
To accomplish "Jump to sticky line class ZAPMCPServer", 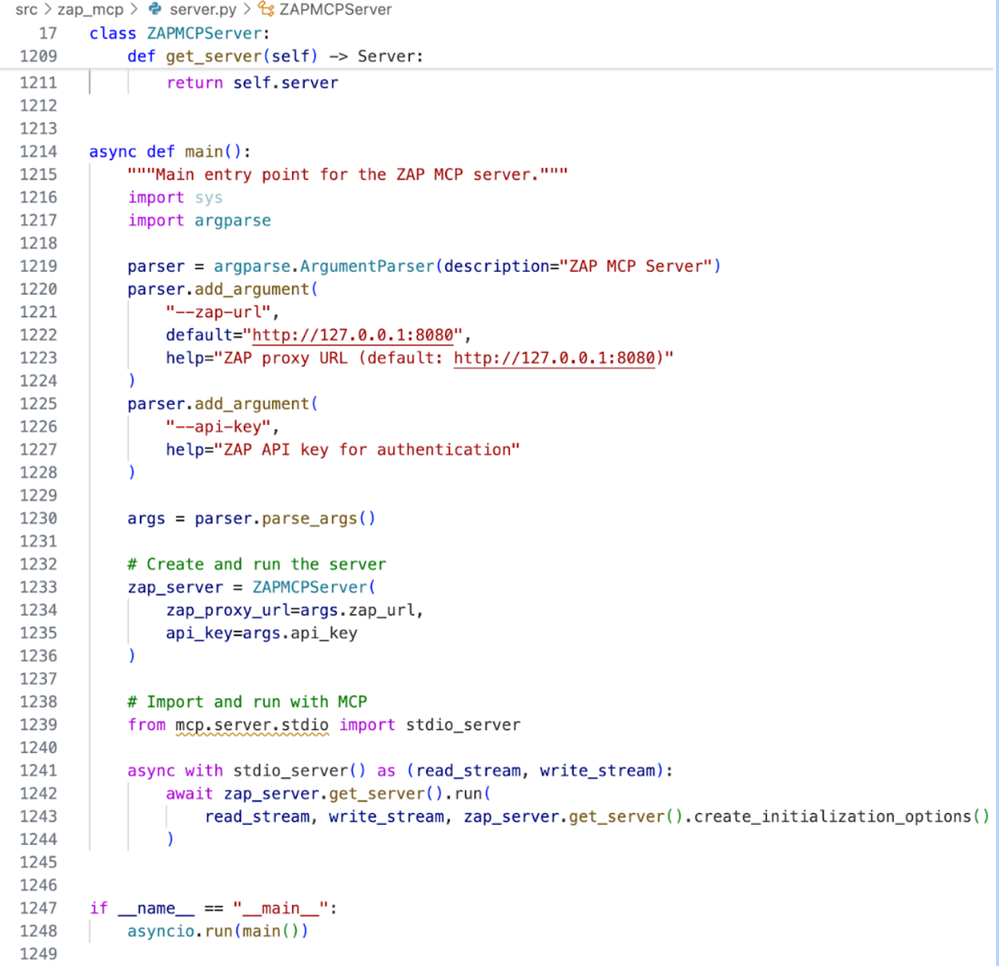I will (180, 33).
